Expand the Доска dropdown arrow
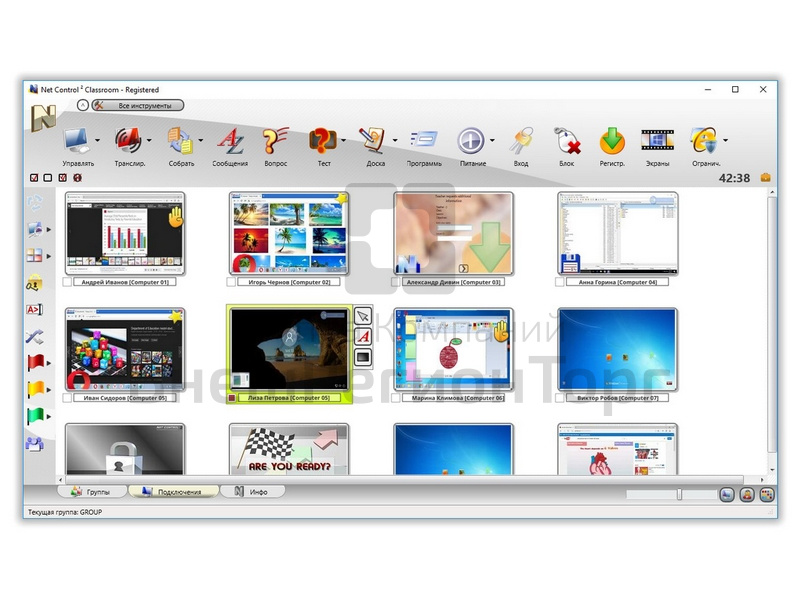800x600 pixels. pyautogui.click(x=395, y=140)
